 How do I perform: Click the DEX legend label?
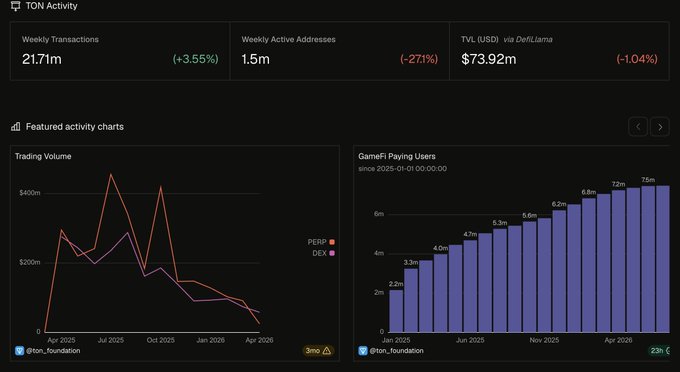(319, 253)
